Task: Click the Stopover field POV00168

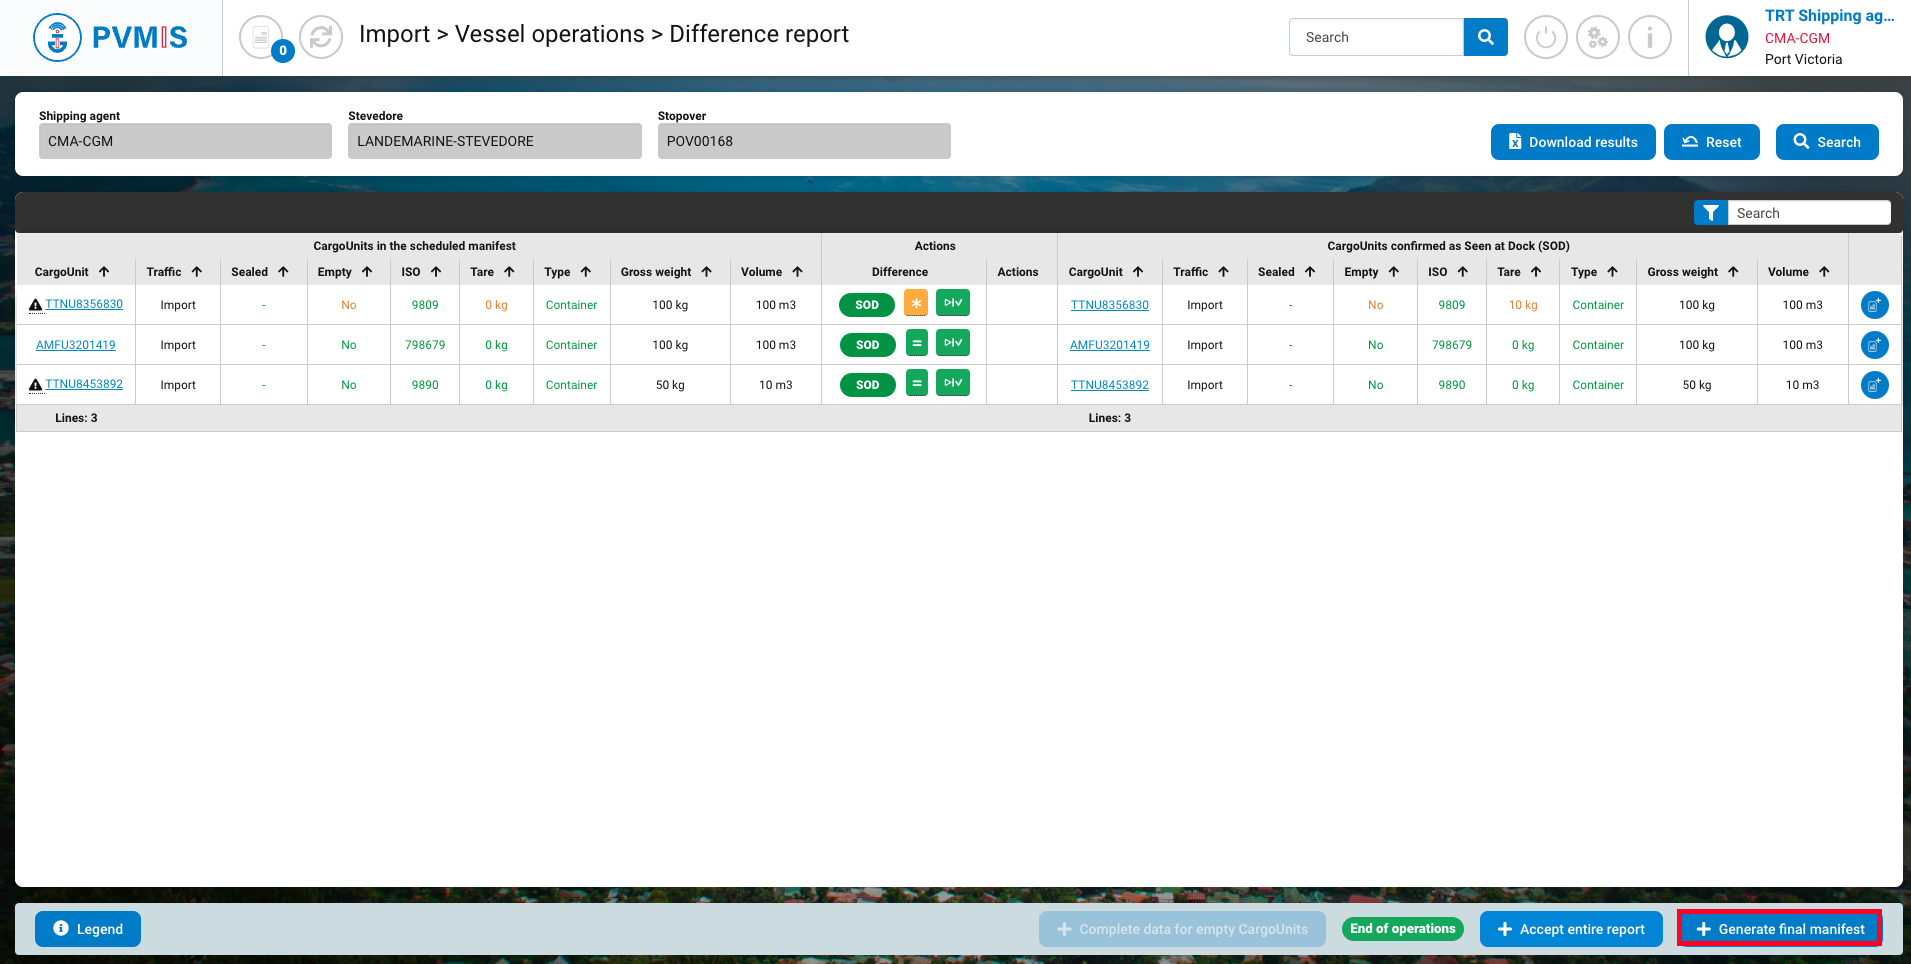Action: tap(803, 141)
